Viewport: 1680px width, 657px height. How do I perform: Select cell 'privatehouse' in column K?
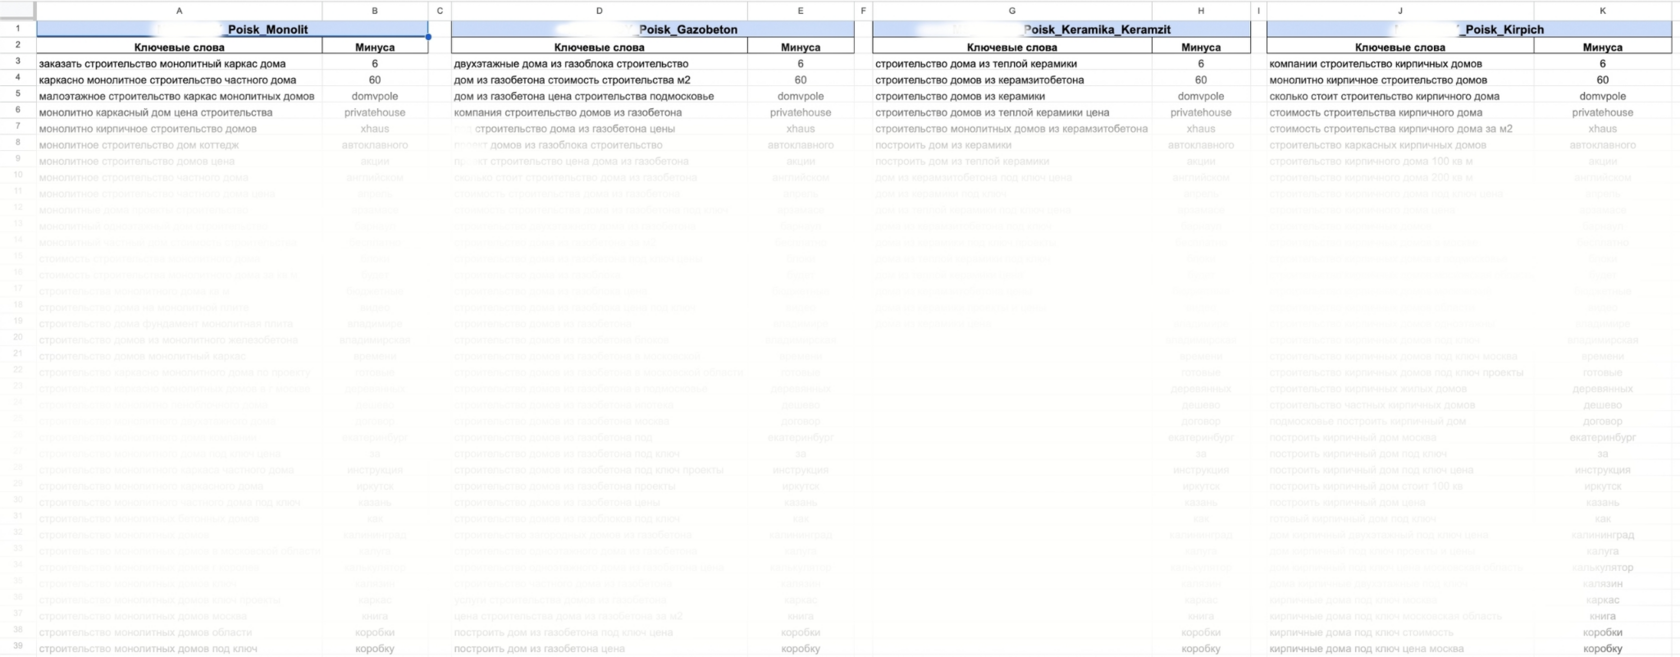[x=1602, y=112]
